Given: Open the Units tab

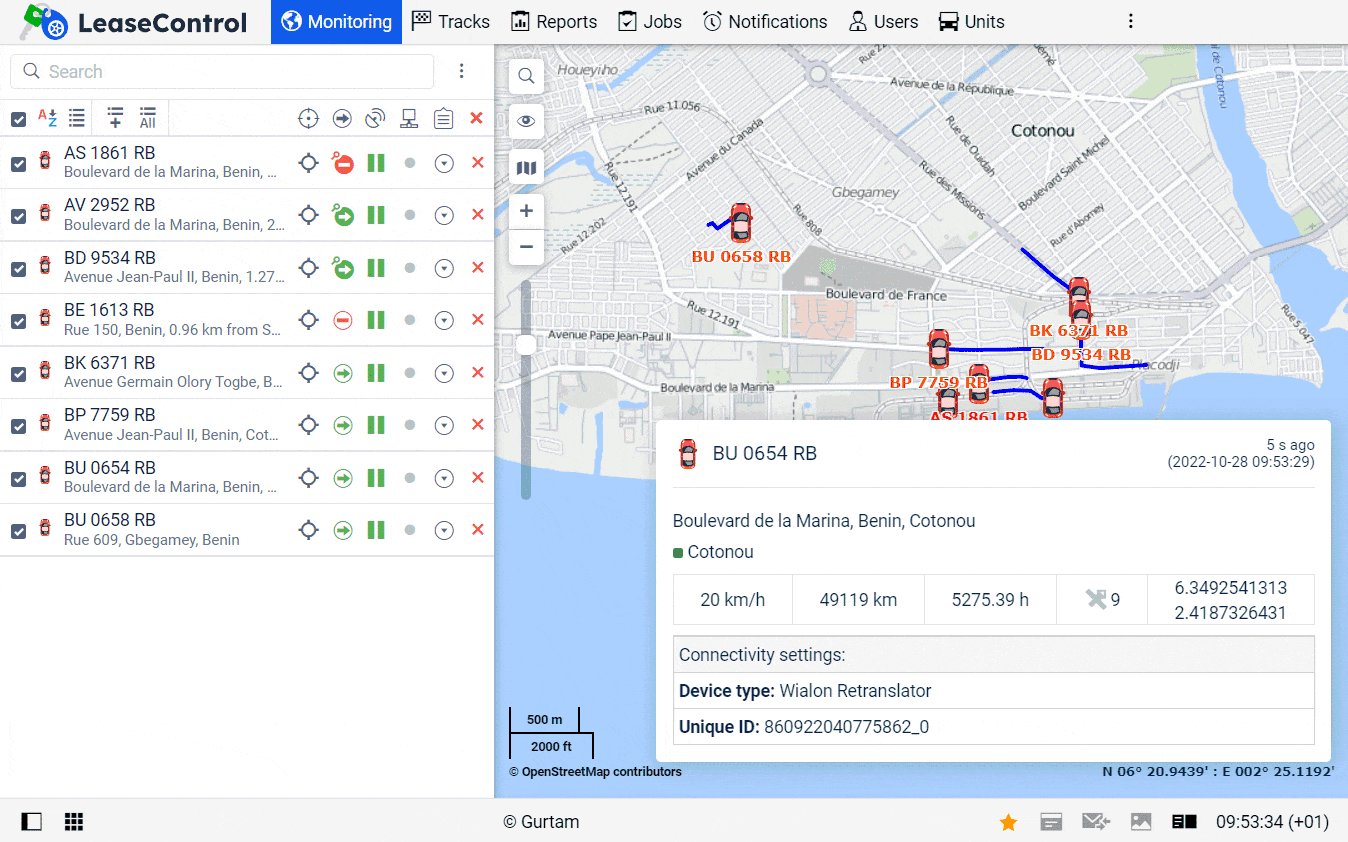Looking at the screenshot, I should pos(971,22).
